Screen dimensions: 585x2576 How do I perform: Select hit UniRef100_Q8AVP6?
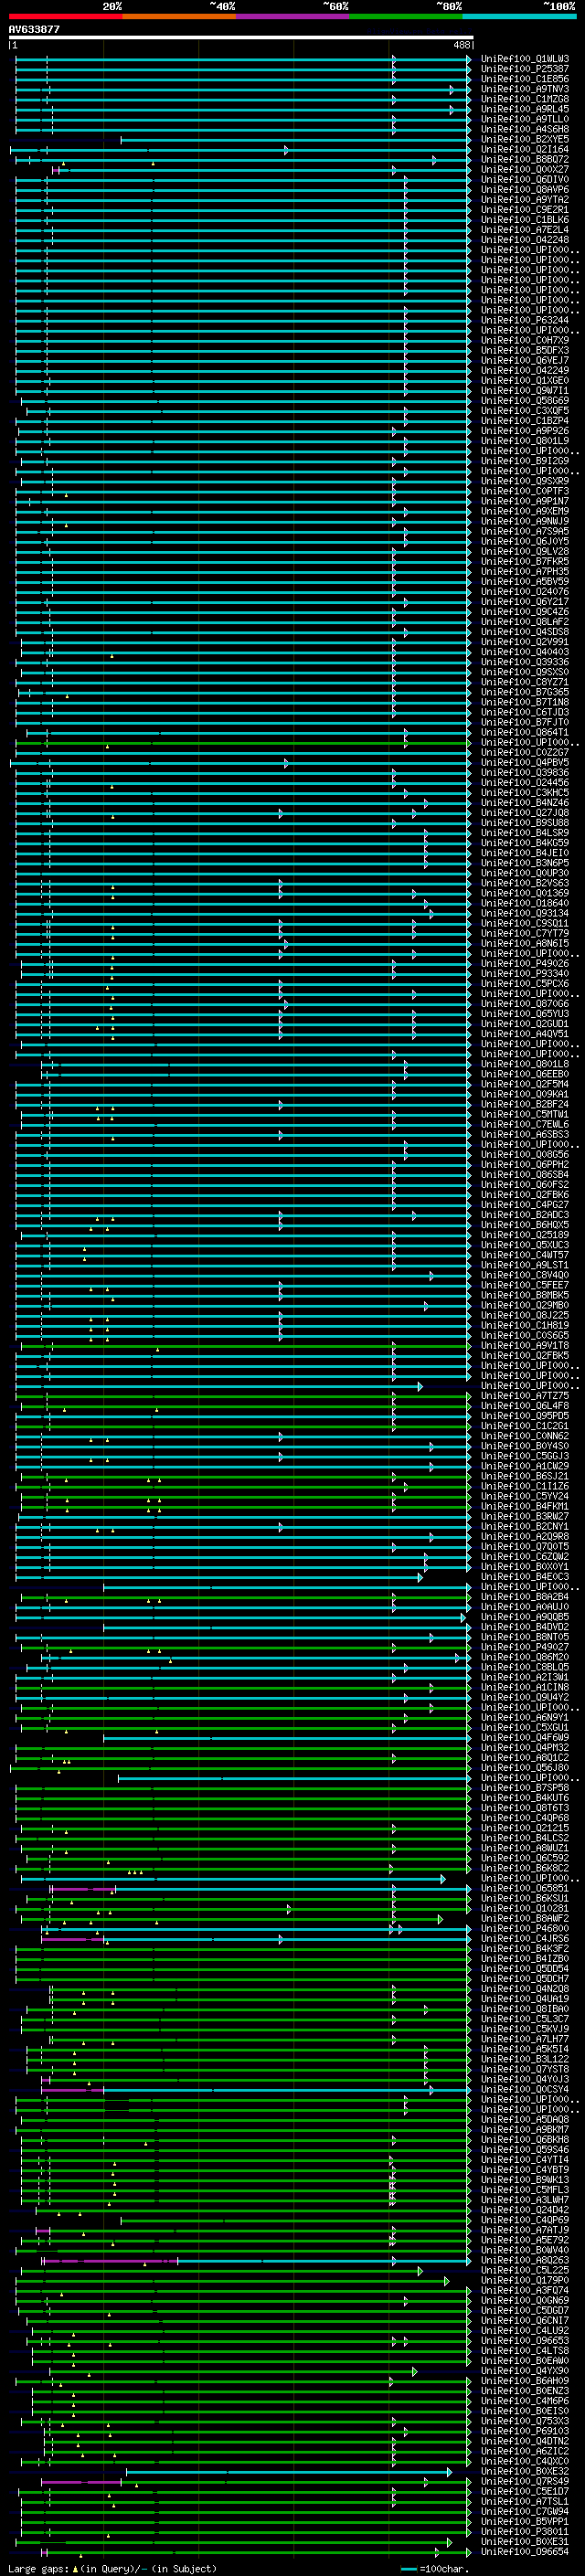525,189
